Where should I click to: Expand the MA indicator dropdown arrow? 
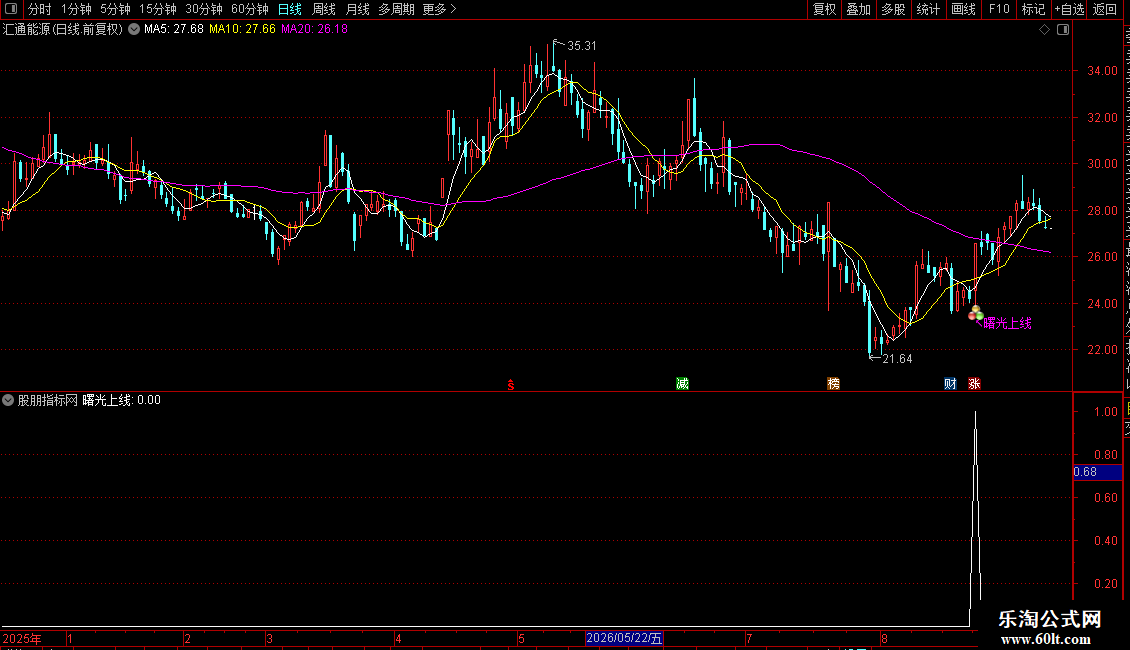[x=134, y=30]
